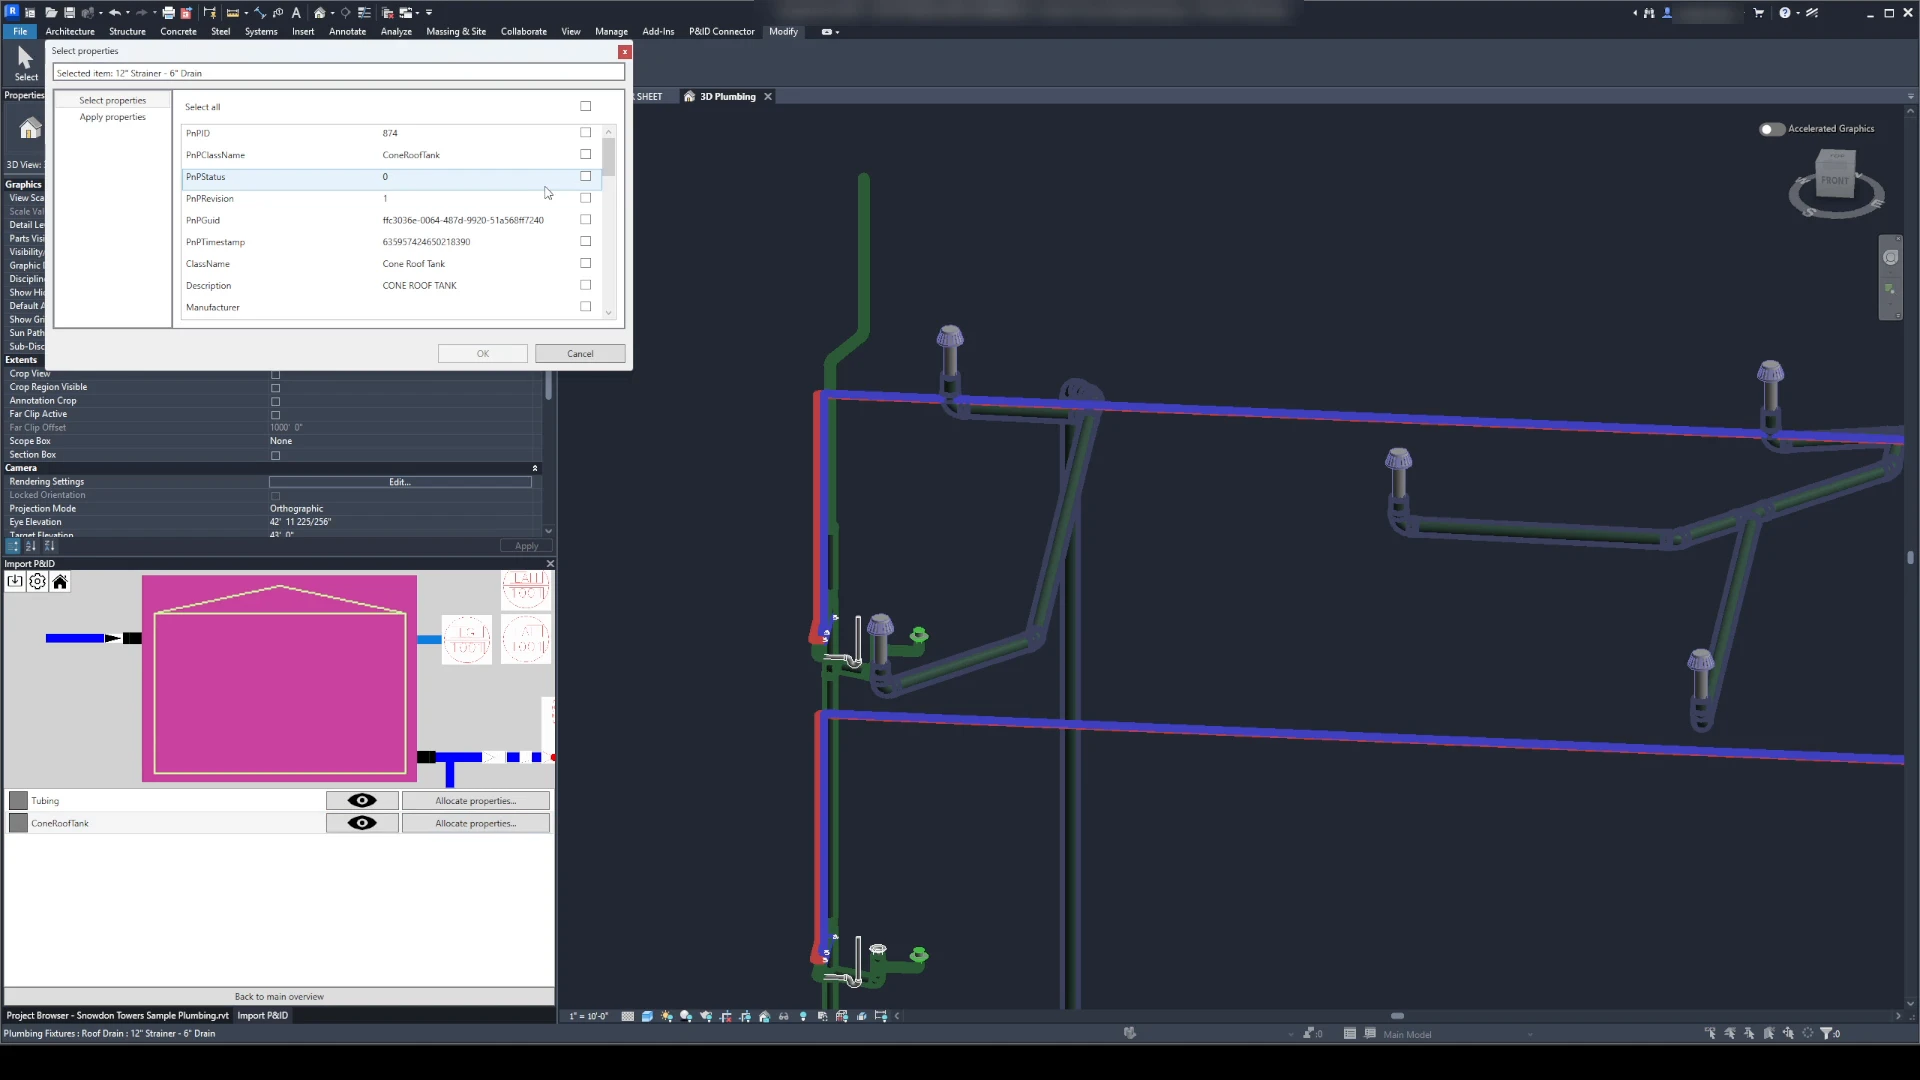Open the Undo history dropdown arrow

tap(128, 13)
